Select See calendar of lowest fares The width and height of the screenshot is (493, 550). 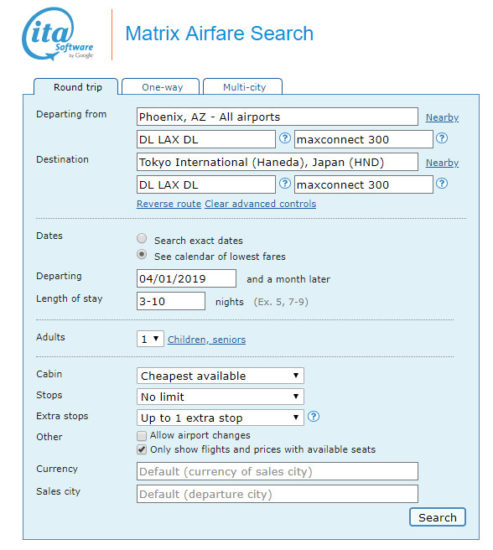click(142, 254)
